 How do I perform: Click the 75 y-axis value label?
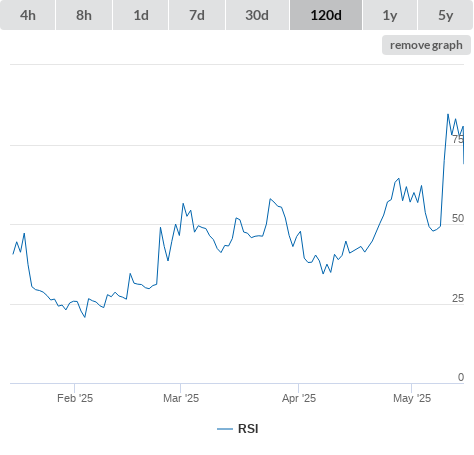pos(458,139)
